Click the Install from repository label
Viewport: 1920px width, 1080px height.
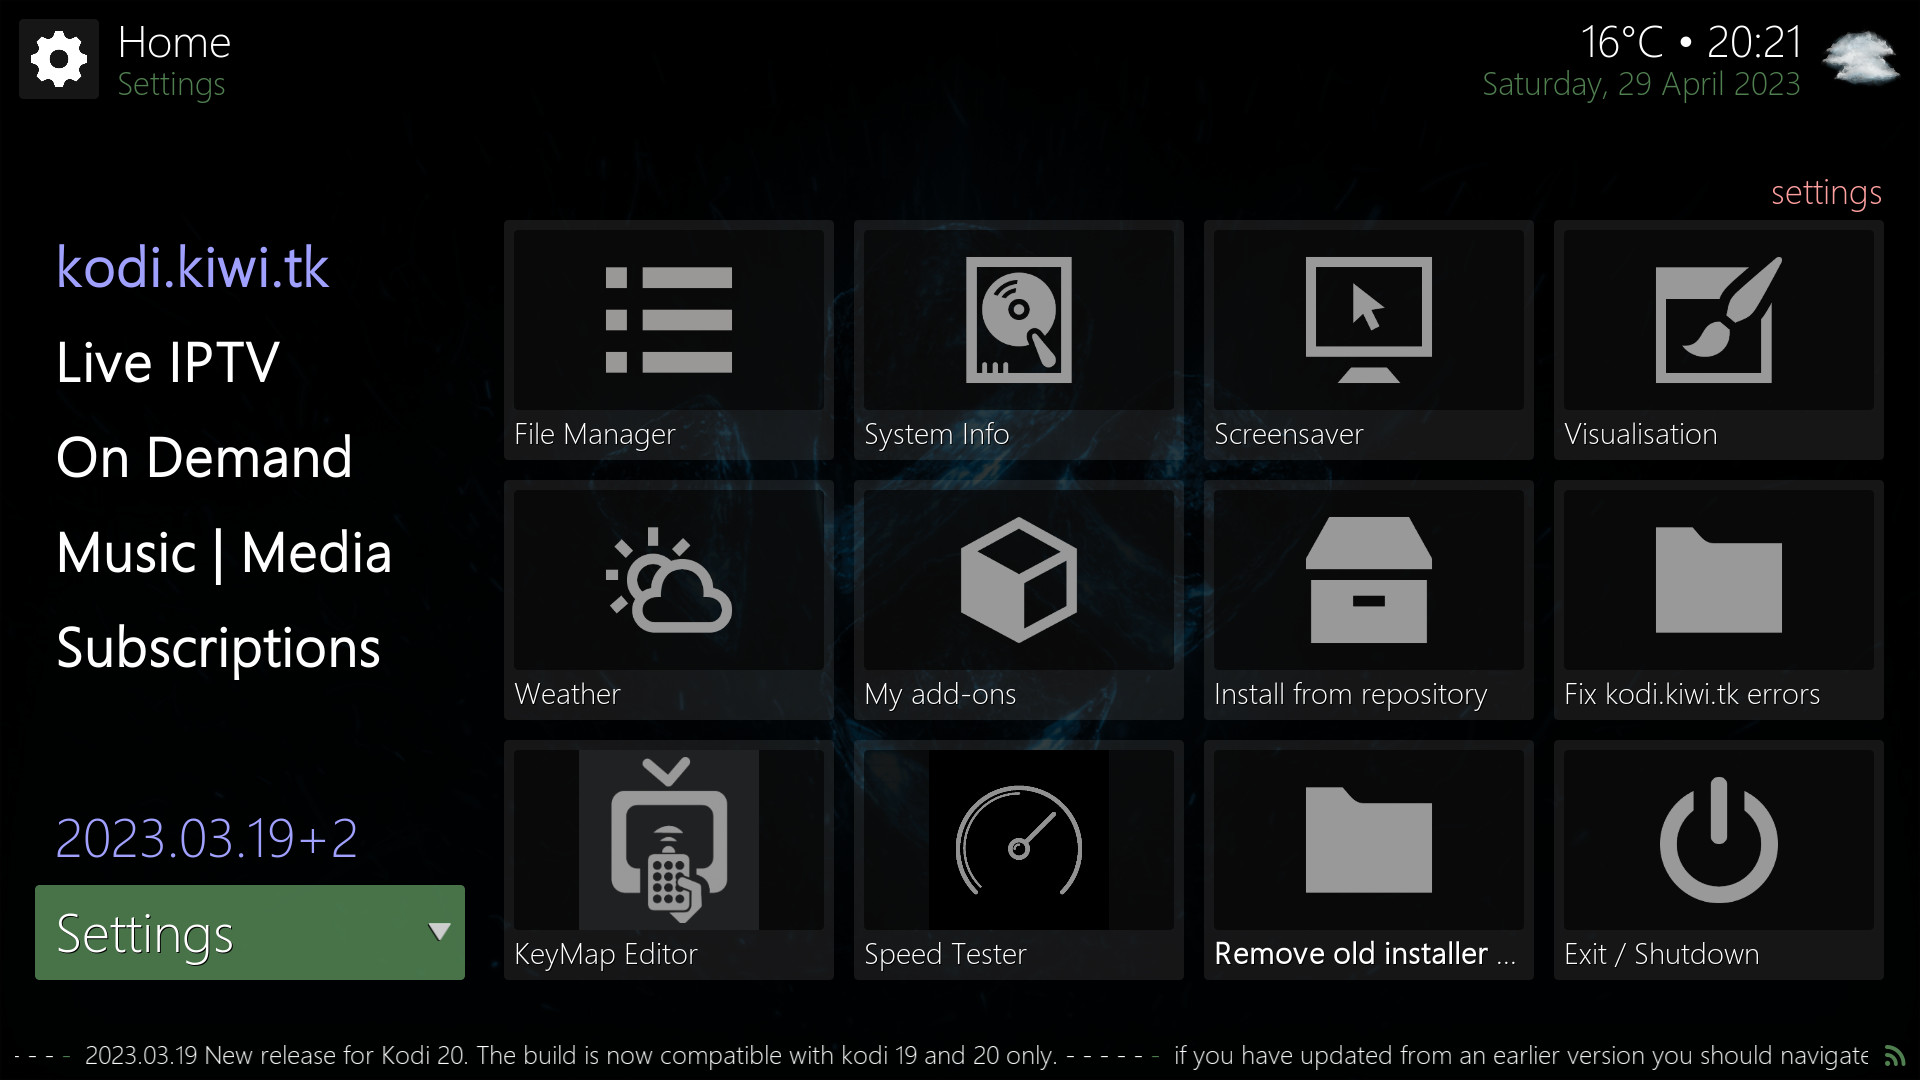point(1351,695)
